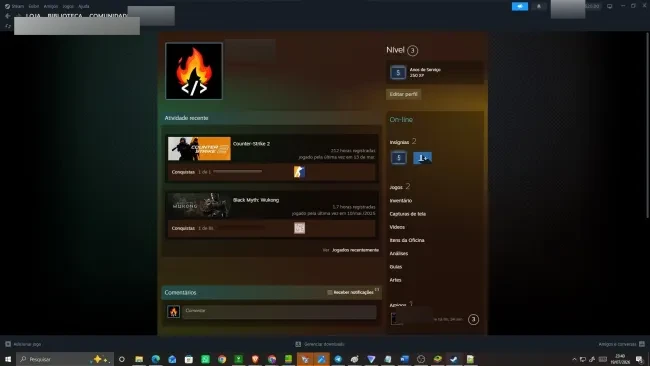This screenshot has width=650, height=366.
Task: Click the Editar perfil button
Action: pos(404,94)
